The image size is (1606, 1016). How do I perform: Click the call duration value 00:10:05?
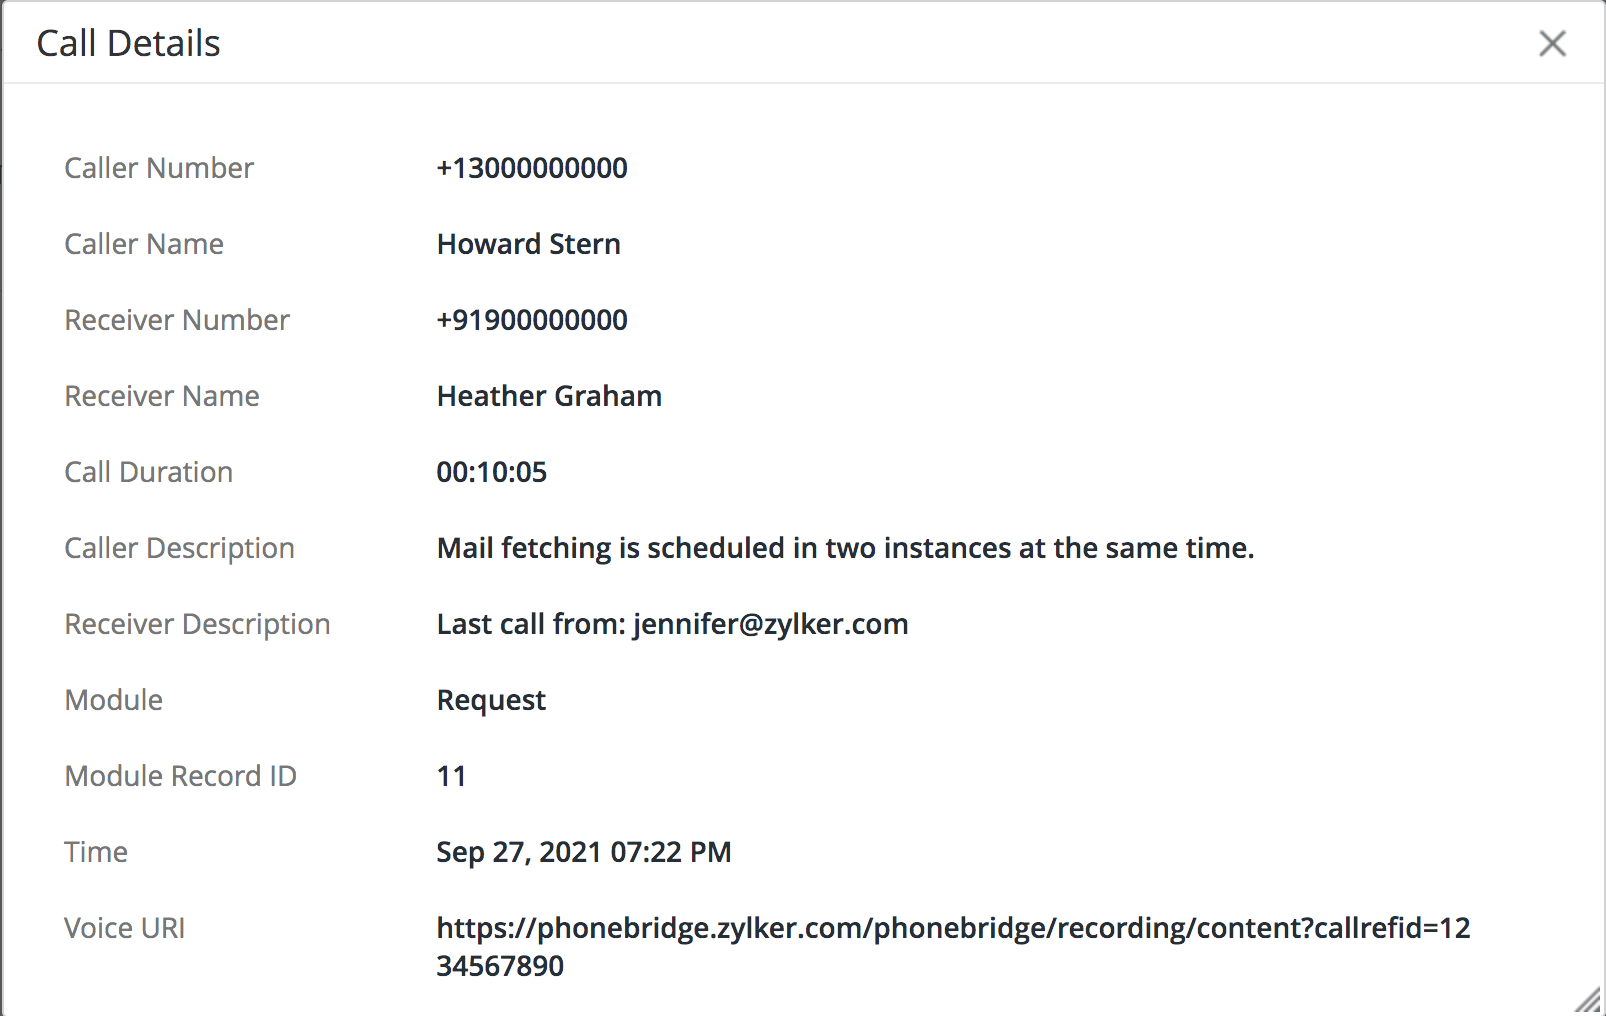click(491, 472)
